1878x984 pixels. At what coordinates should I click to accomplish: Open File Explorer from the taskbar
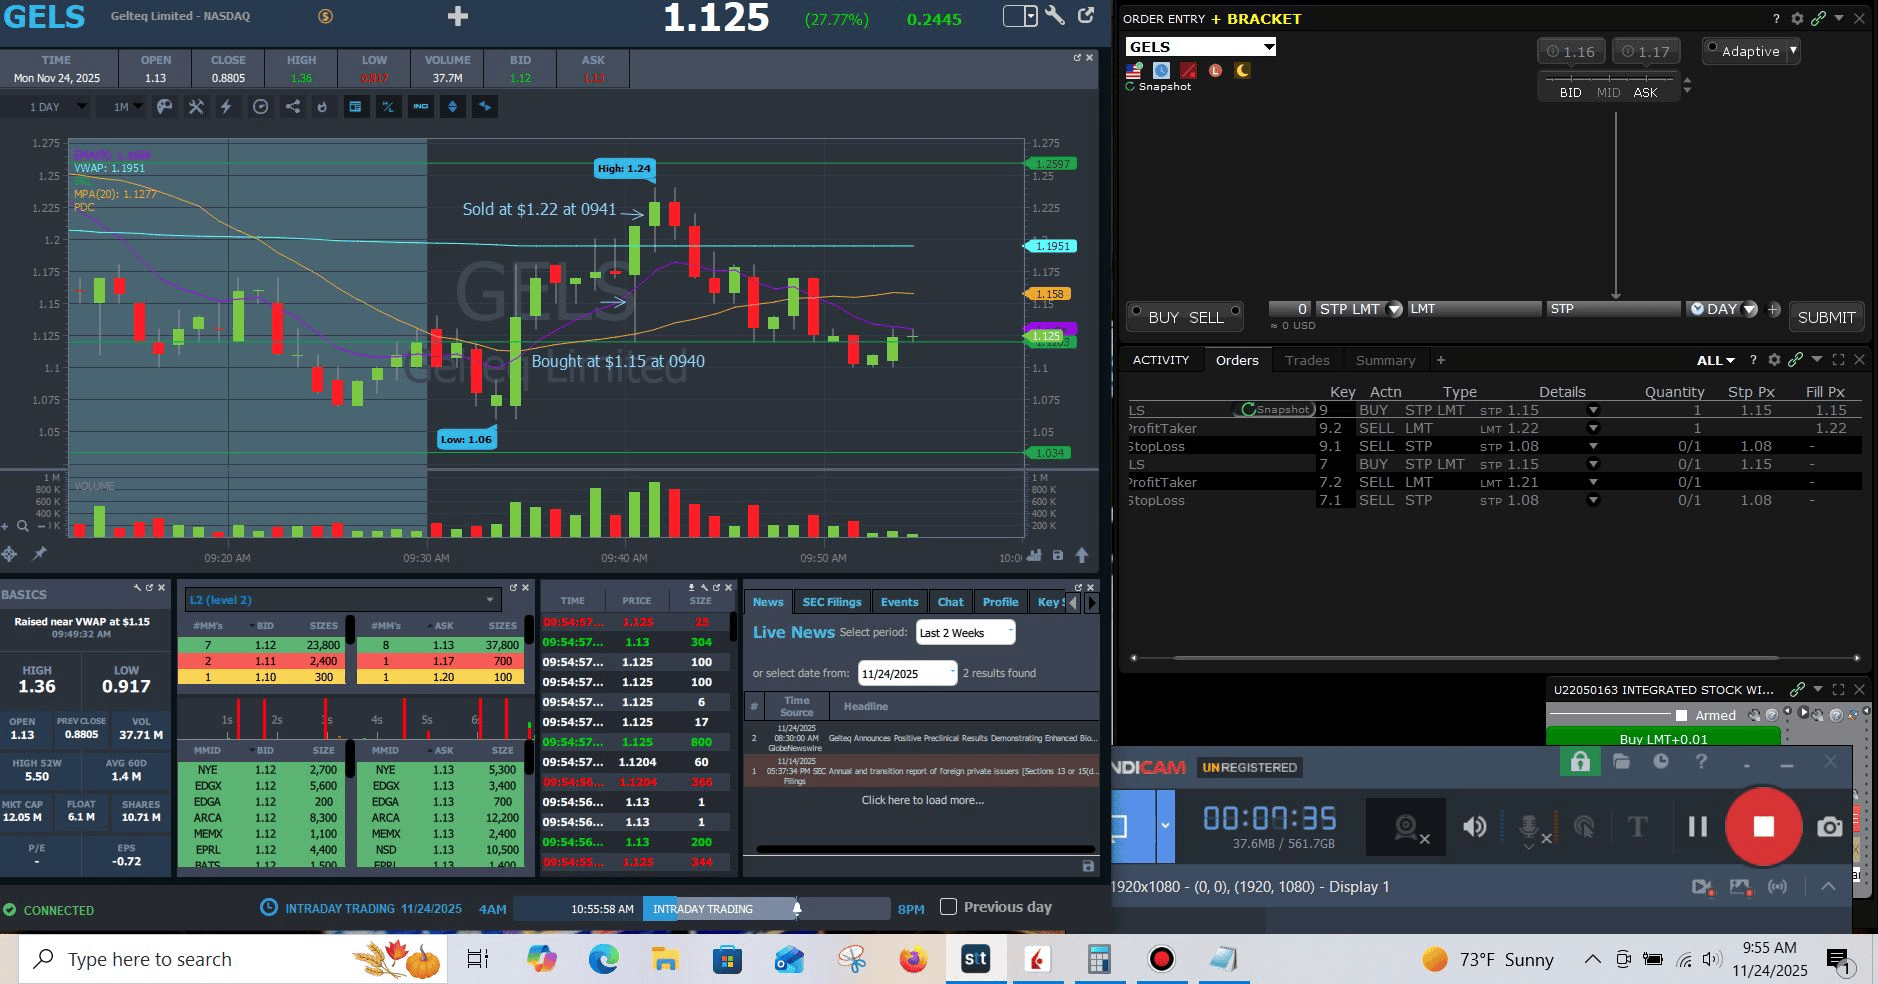tap(665, 960)
